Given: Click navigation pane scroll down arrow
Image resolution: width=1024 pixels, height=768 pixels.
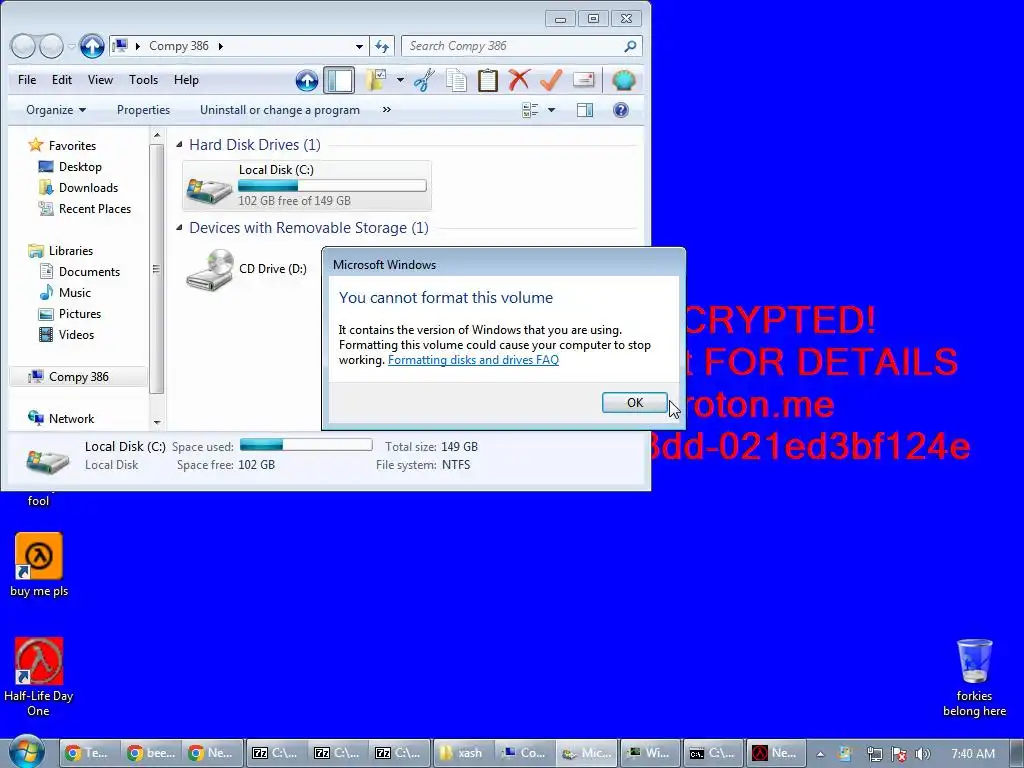Looking at the screenshot, I should pyautogui.click(x=157, y=423).
